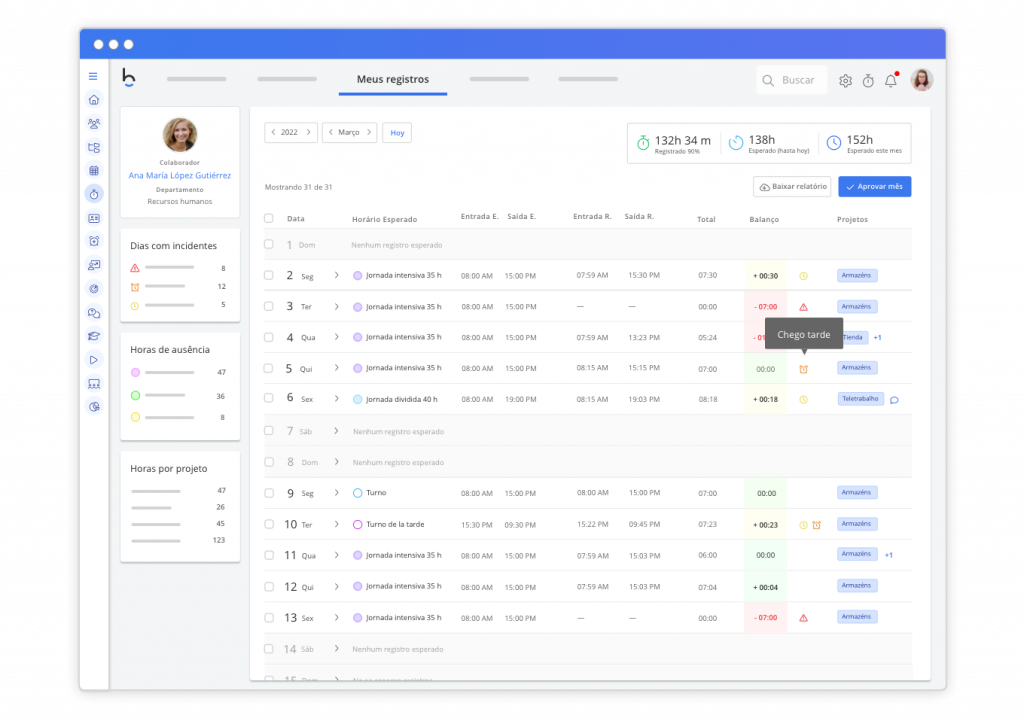Open the home icon in sidebar
1024x727 pixels.
94,99
